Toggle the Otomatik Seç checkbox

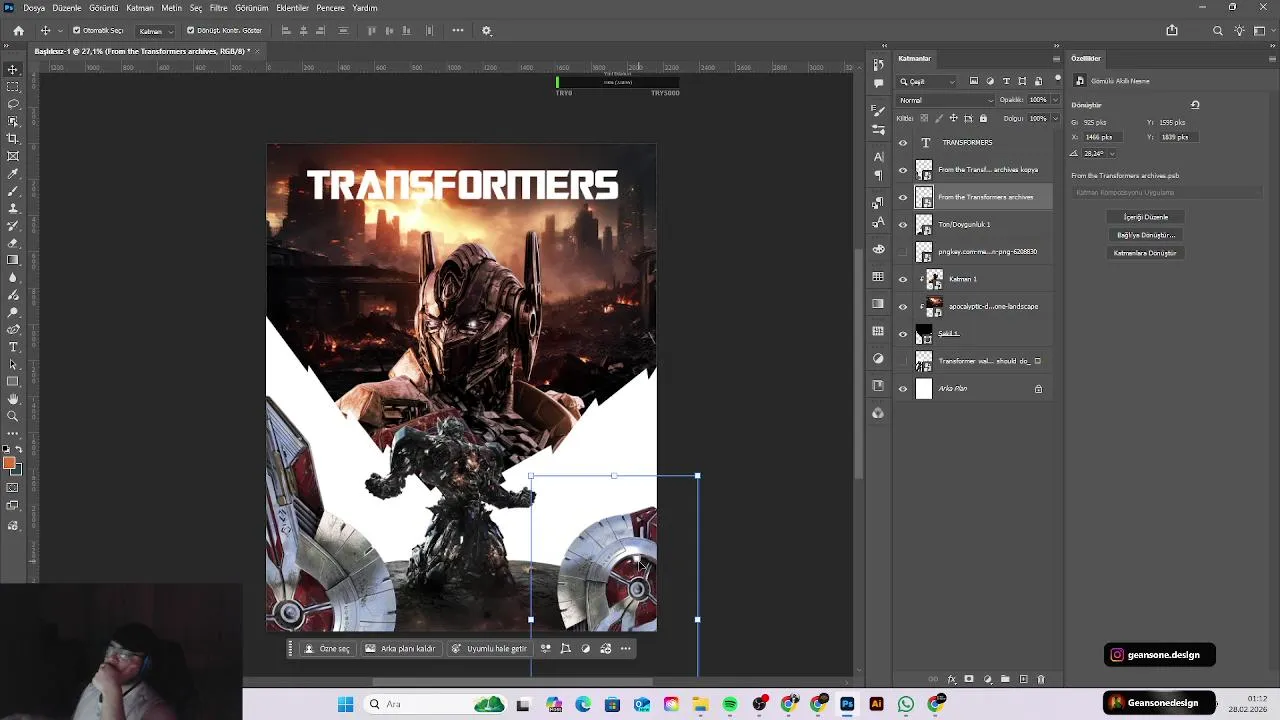[76, 30]
